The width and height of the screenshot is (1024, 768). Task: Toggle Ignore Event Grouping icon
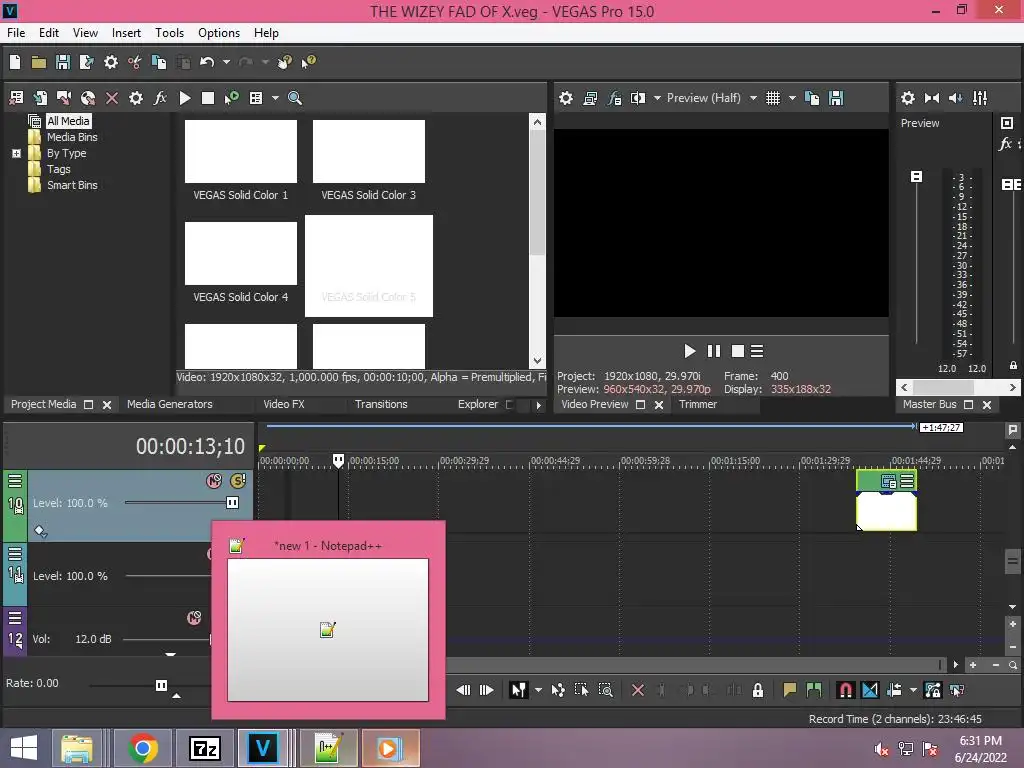coord(957,690)
